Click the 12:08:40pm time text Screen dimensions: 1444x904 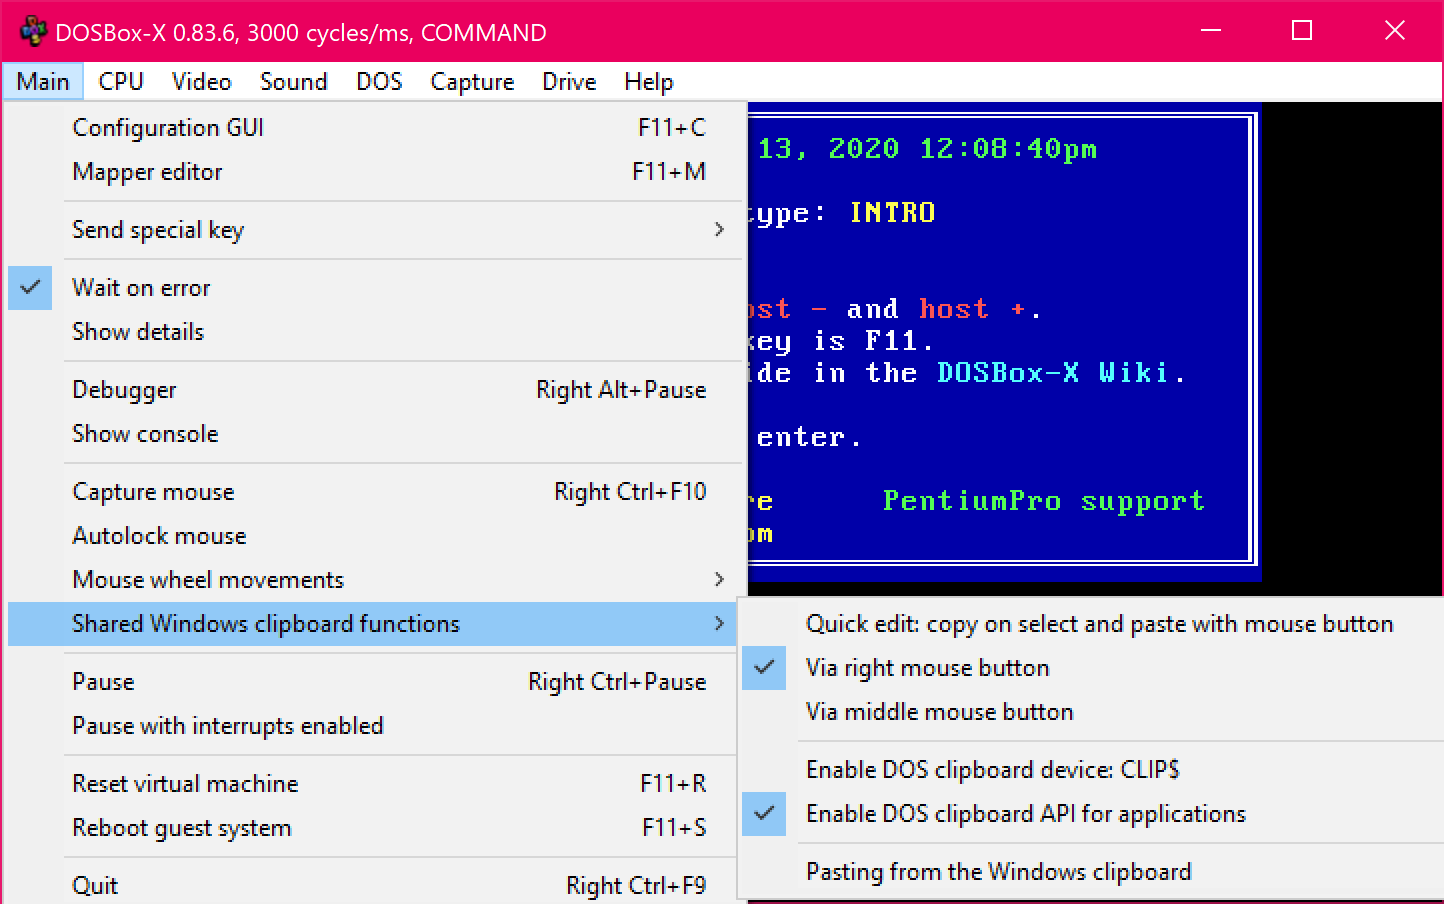(1008, 149)
